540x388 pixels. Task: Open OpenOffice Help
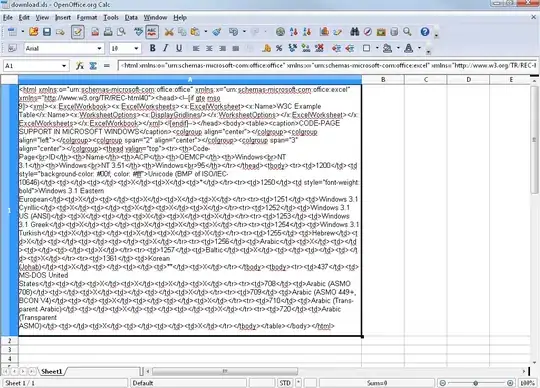click(425, 32)
